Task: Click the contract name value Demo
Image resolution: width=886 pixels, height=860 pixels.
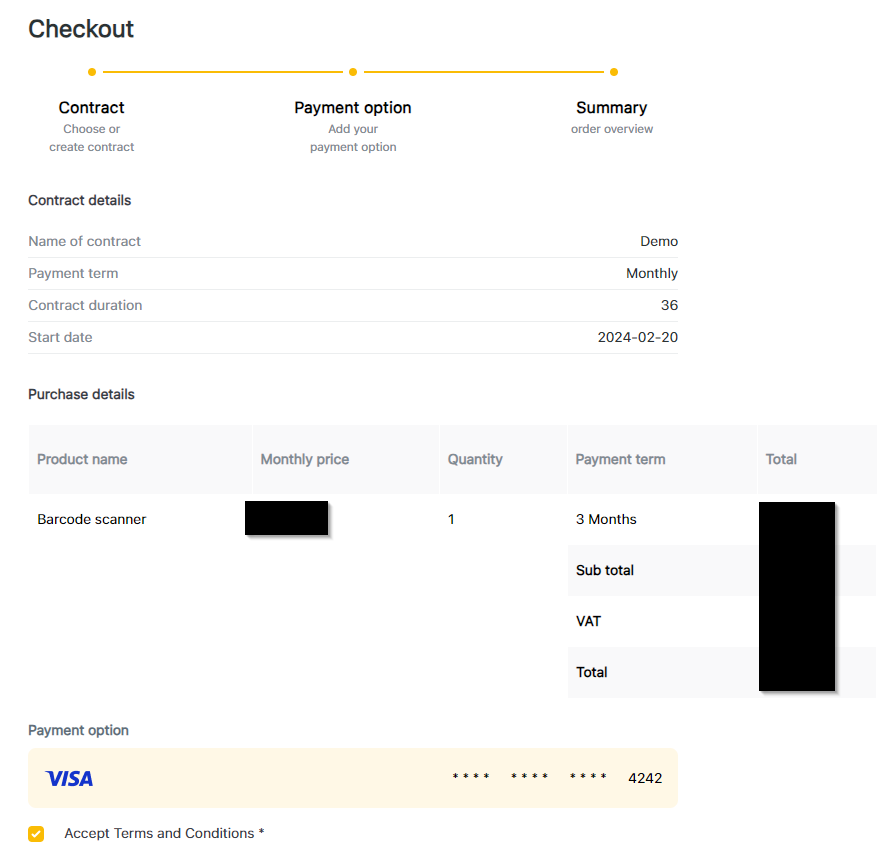Action: coord(659,242)
